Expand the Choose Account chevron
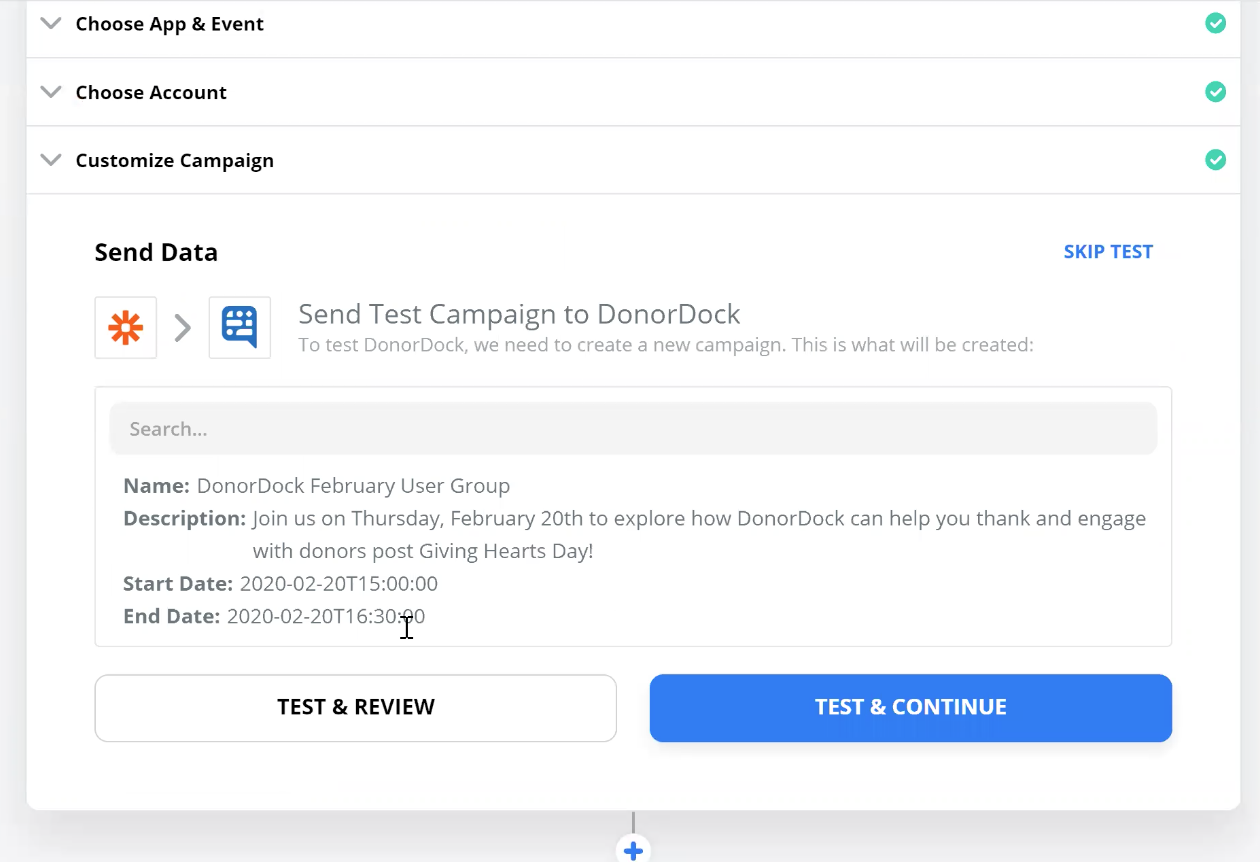 pyautogui.click(x=50, y=91)
